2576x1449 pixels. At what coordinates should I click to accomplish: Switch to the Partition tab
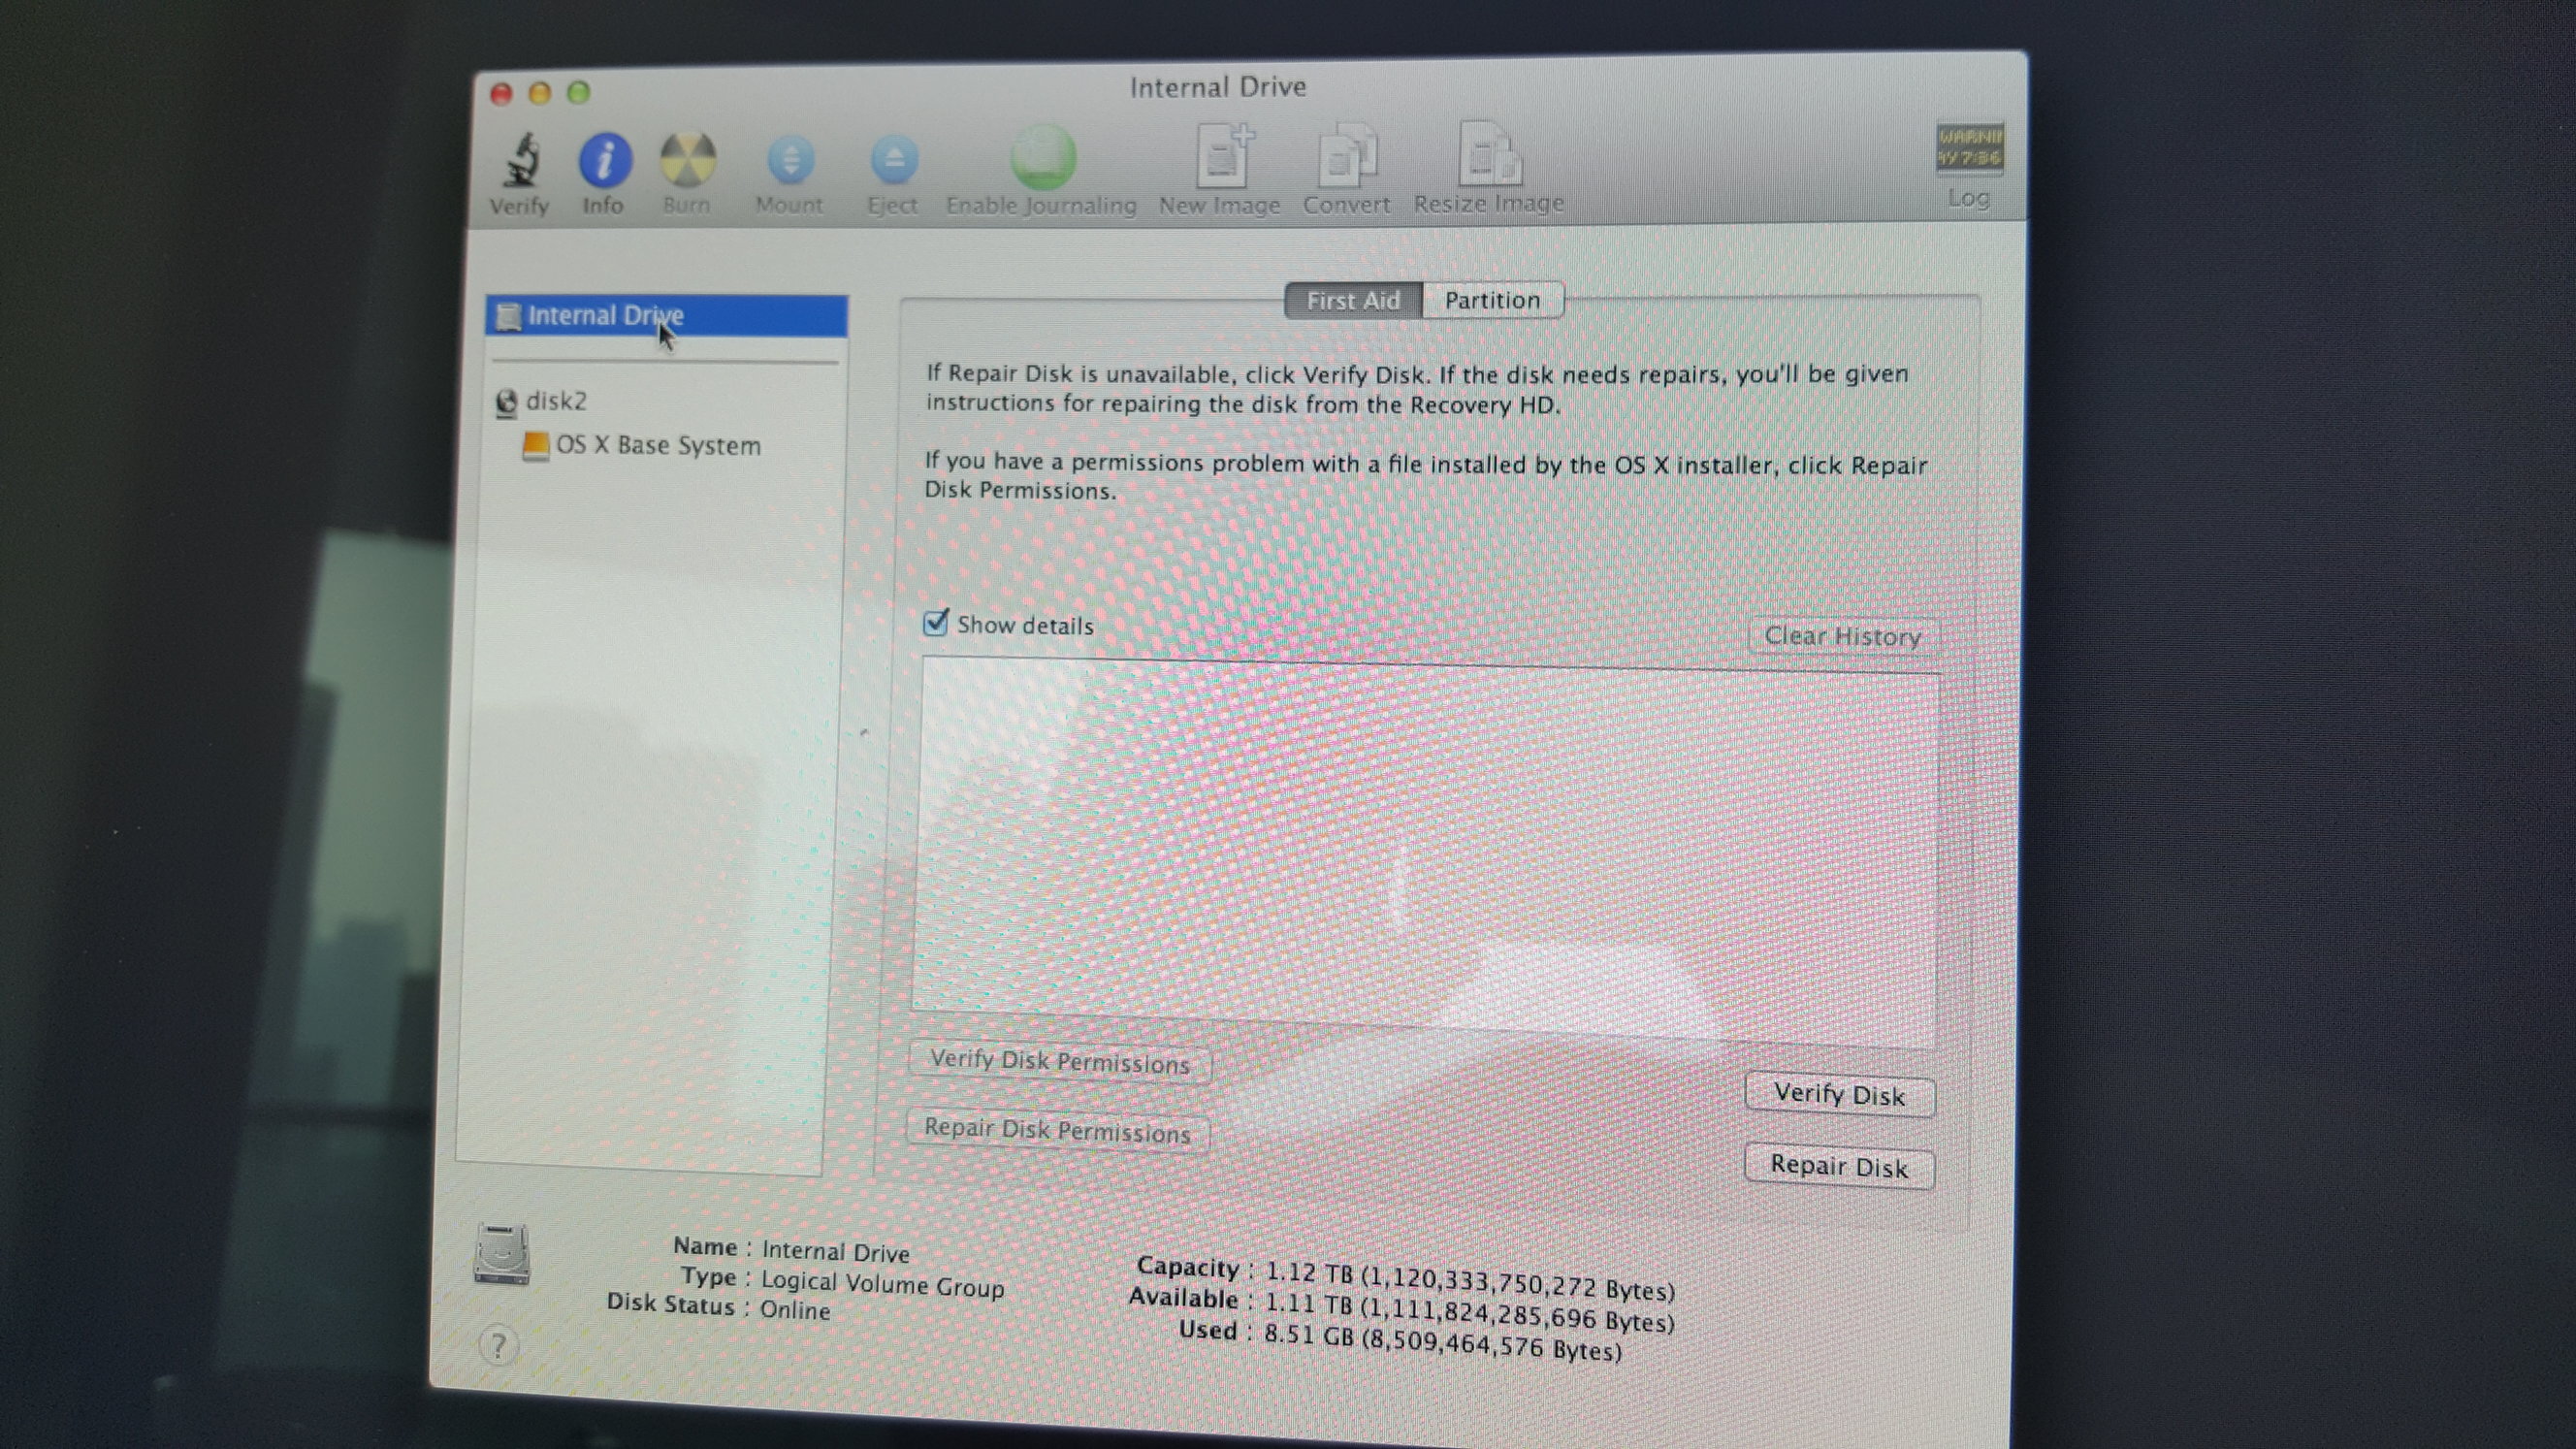click(1492, 300)
